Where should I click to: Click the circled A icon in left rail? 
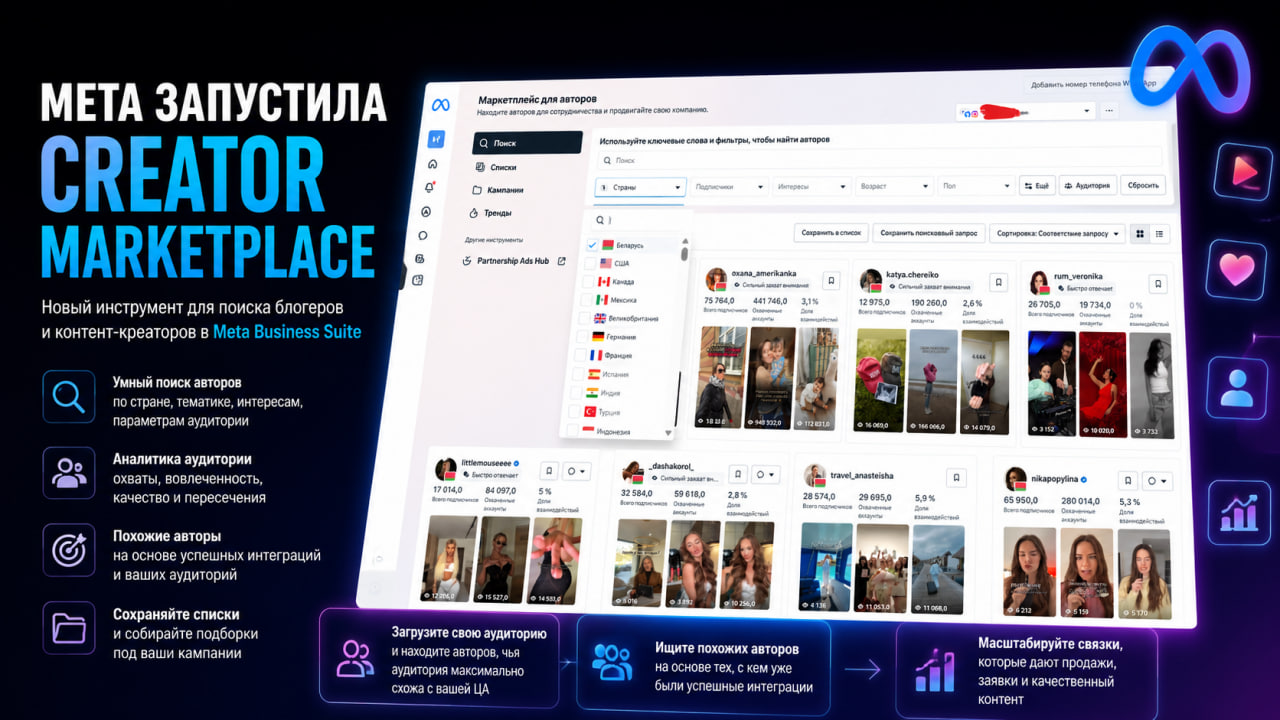pyautogui.click(x=426, y=212)
